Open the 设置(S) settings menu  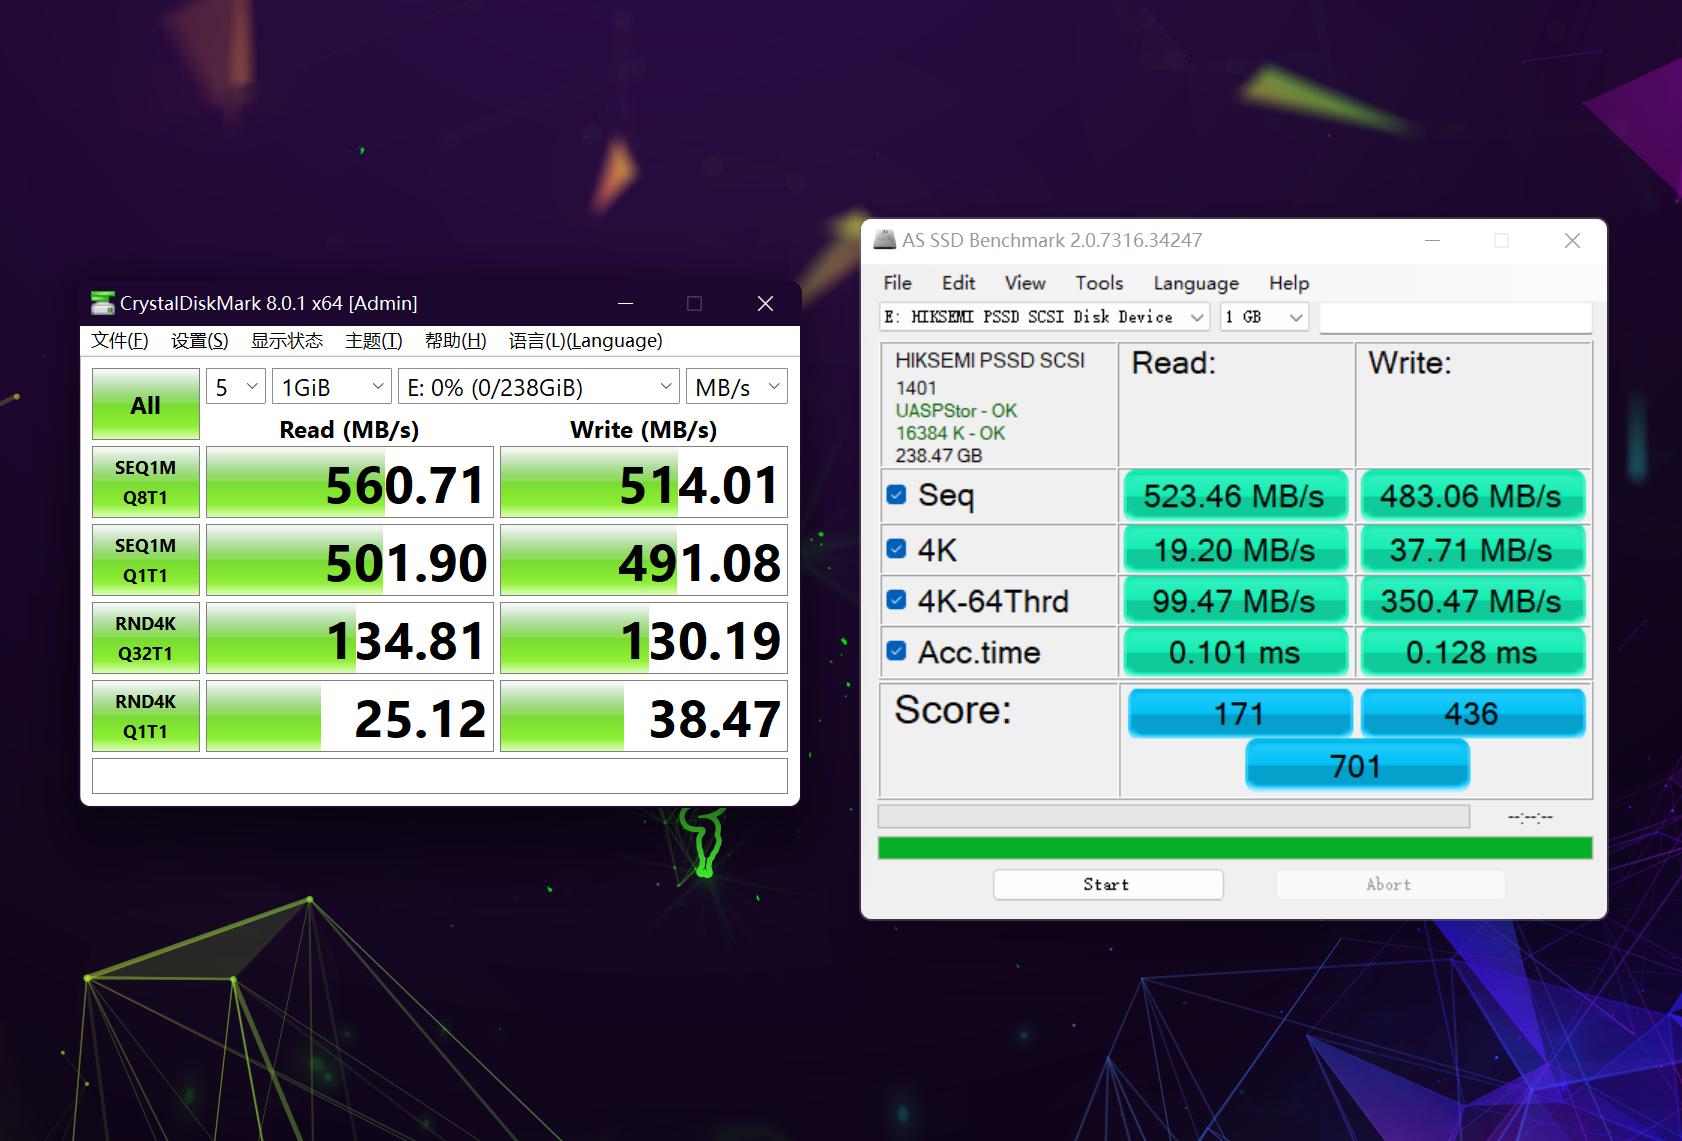[199, 341]
